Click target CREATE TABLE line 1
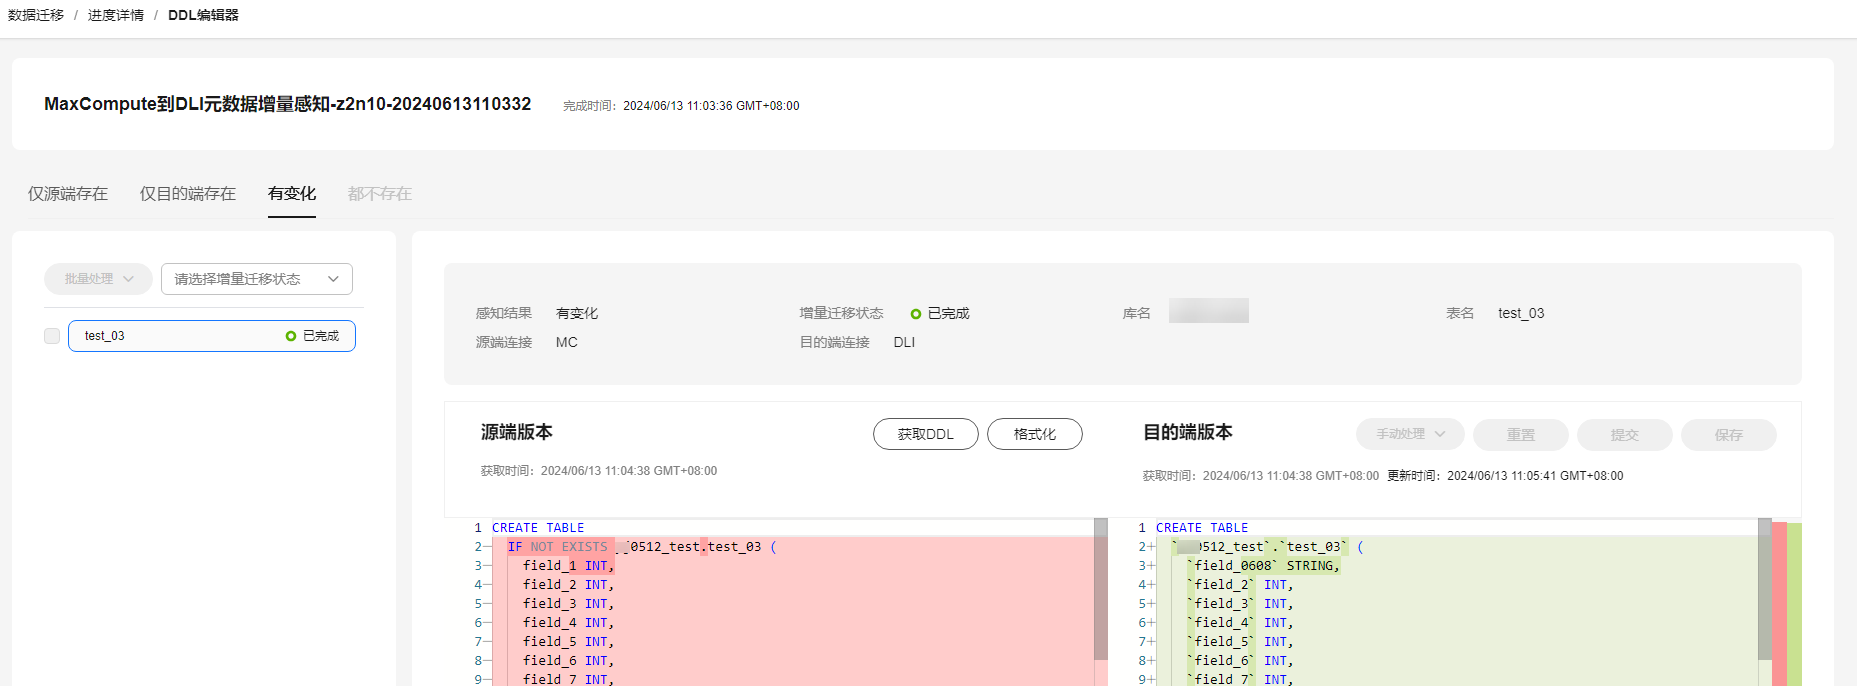Screen dimensions: 1857x686 [1202, 528]
